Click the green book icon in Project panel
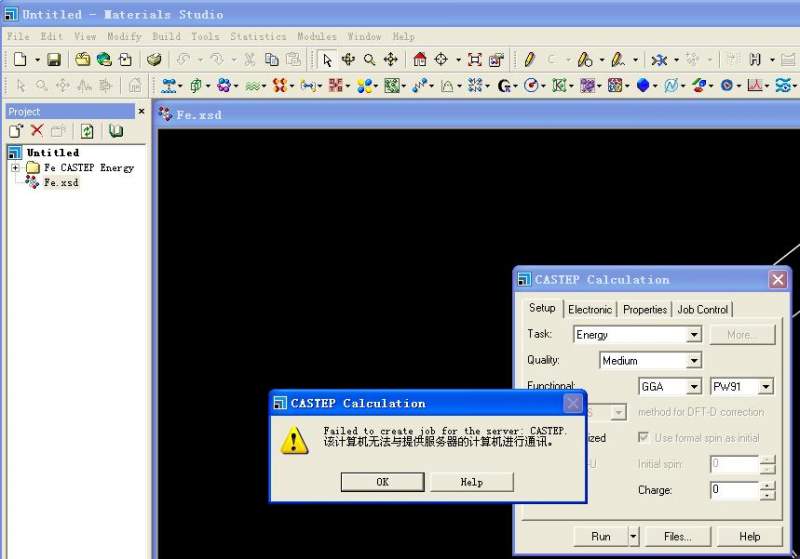Image resolution: width=800 pixels, height=559 pixels. coord(116,131)
